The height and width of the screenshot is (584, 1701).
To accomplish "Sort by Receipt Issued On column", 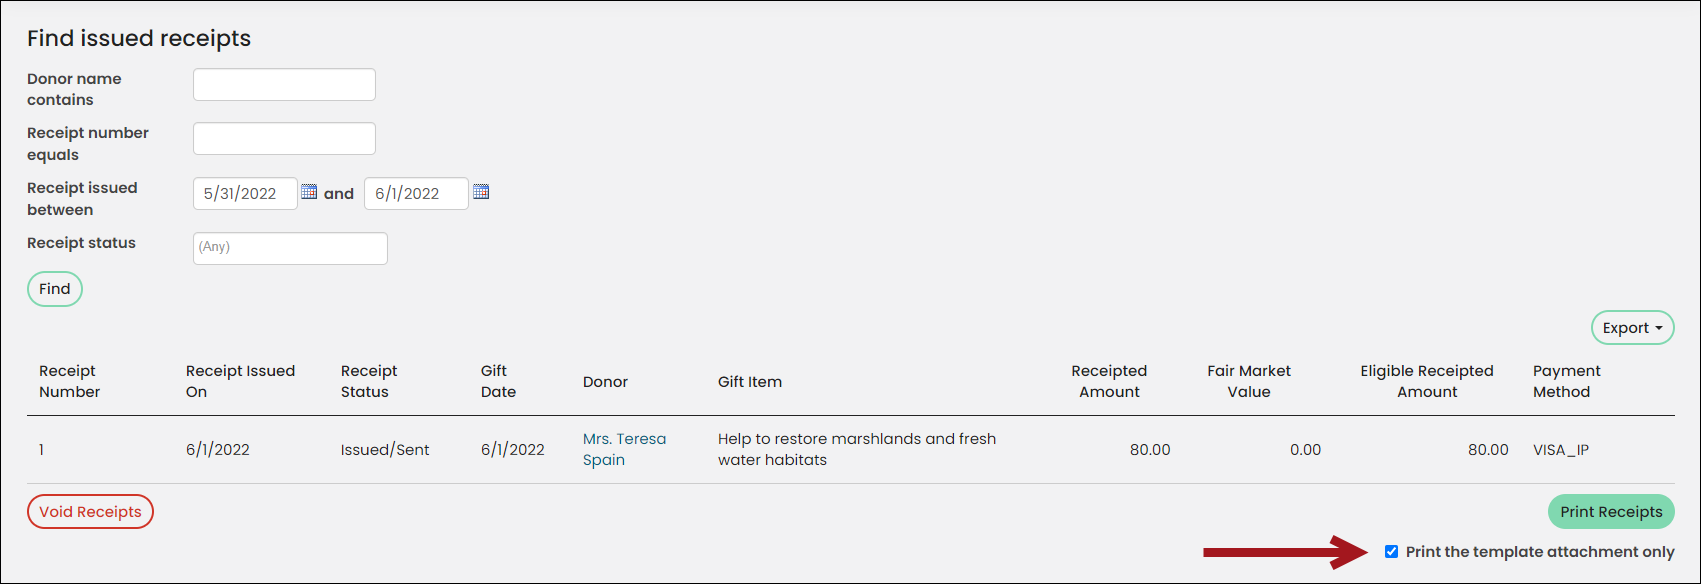I will (240, 381).
